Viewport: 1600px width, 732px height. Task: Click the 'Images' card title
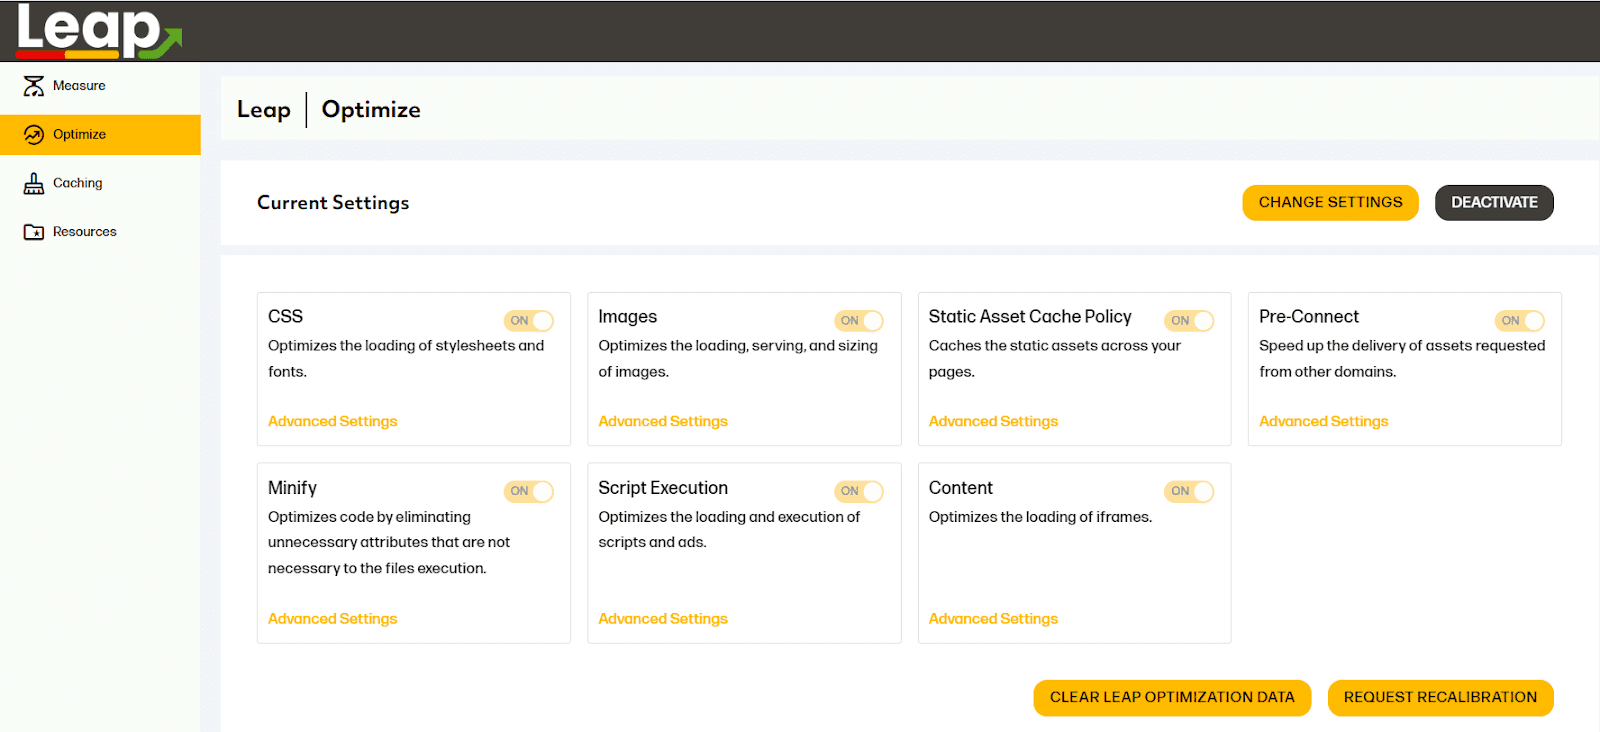628,317
